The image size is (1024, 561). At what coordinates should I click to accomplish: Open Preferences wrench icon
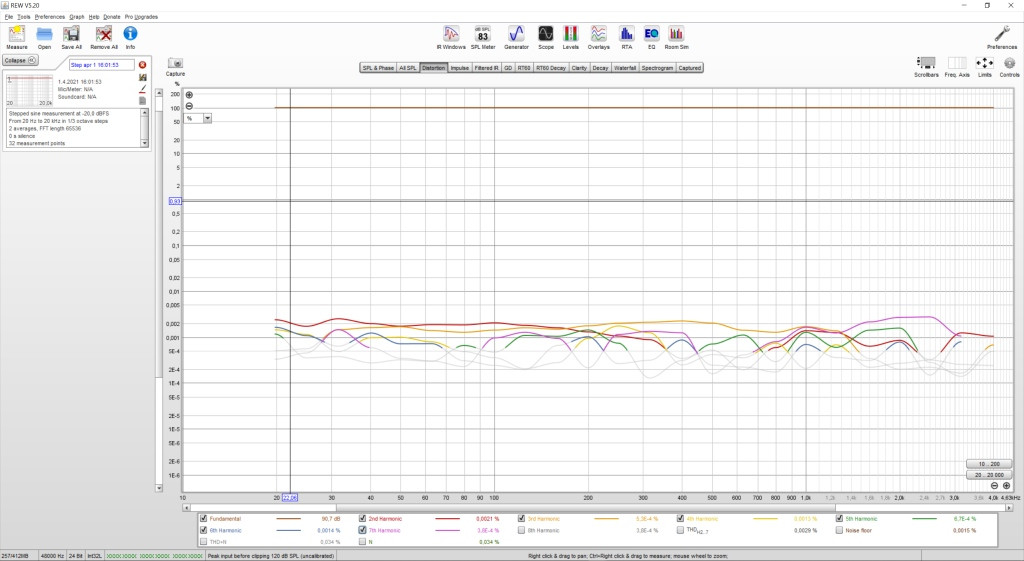coord(1002,37)
